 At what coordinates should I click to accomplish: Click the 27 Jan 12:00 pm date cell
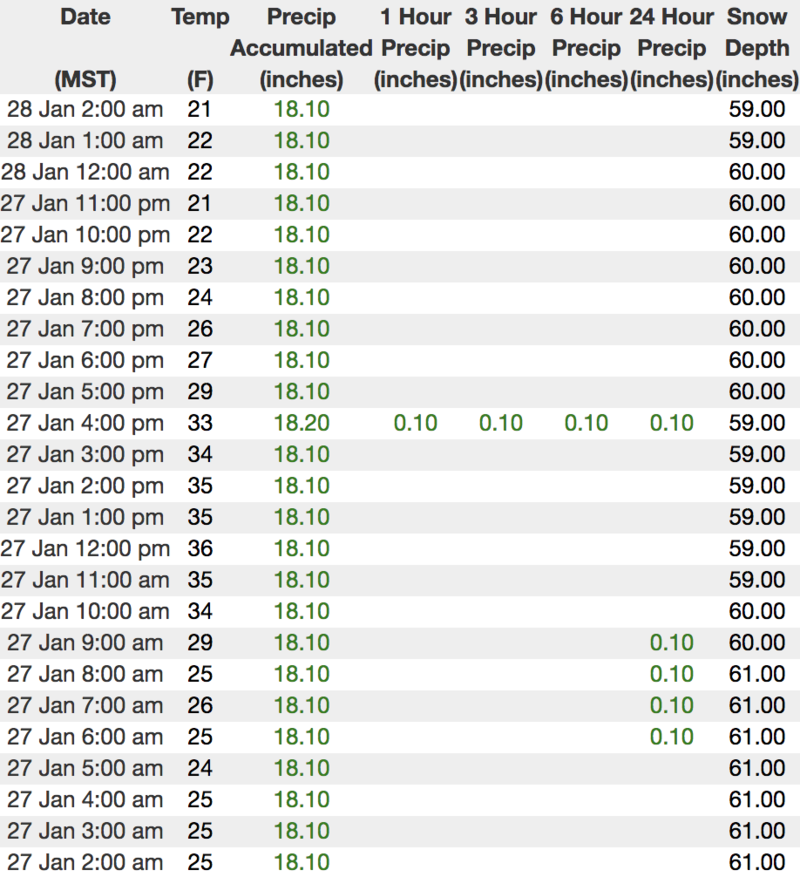pos(85,549)
